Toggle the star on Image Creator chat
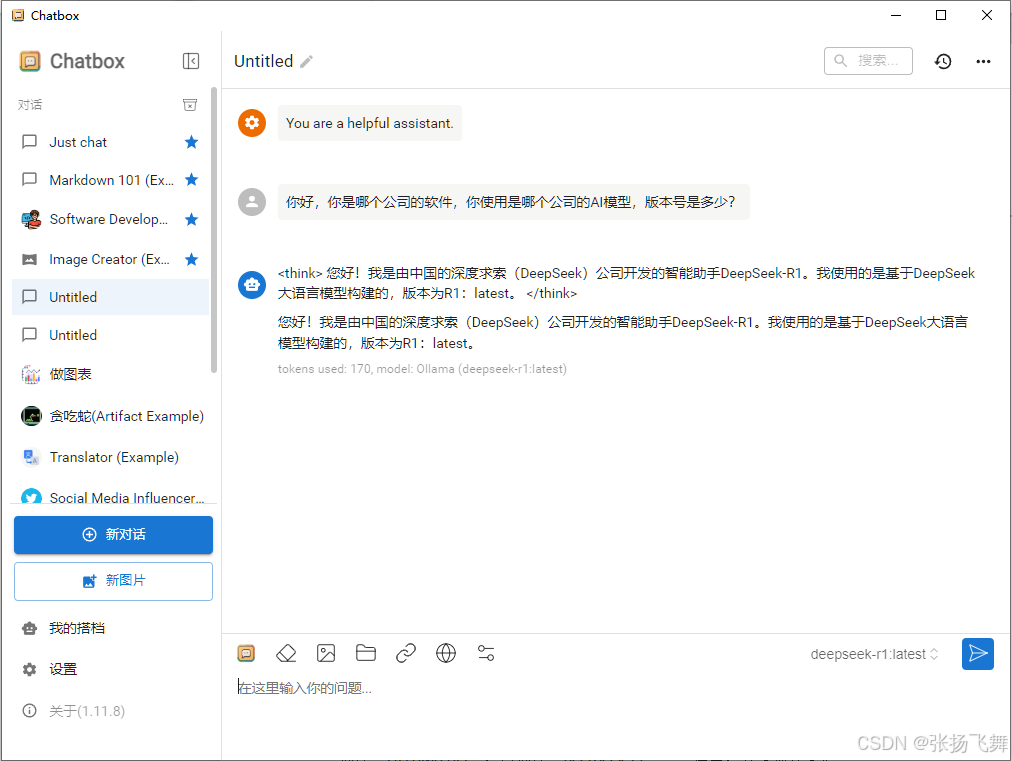1012x761 pixels. pos(191,259)
